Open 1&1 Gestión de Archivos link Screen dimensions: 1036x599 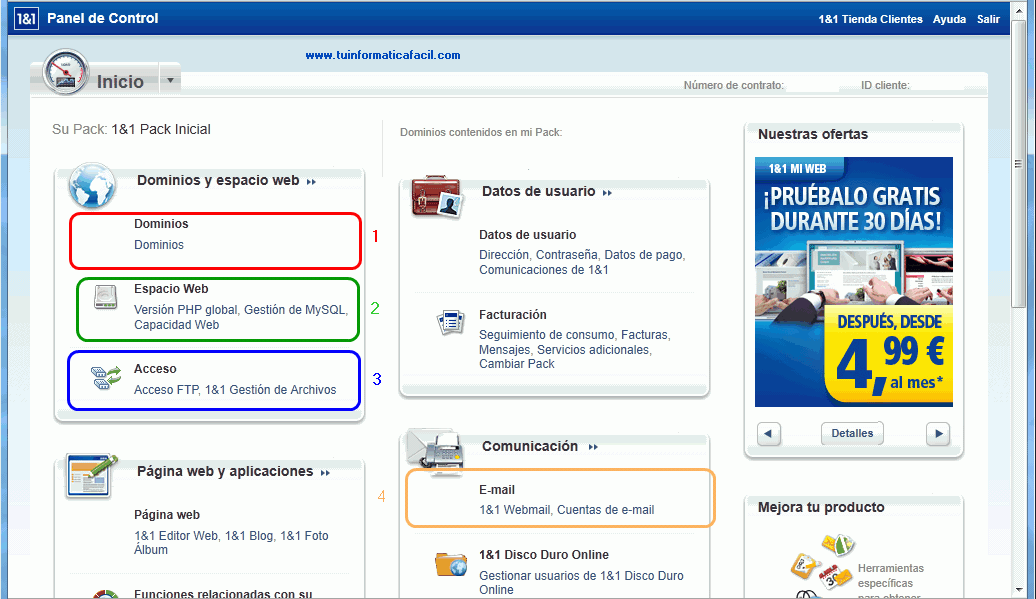coord(270,390)
